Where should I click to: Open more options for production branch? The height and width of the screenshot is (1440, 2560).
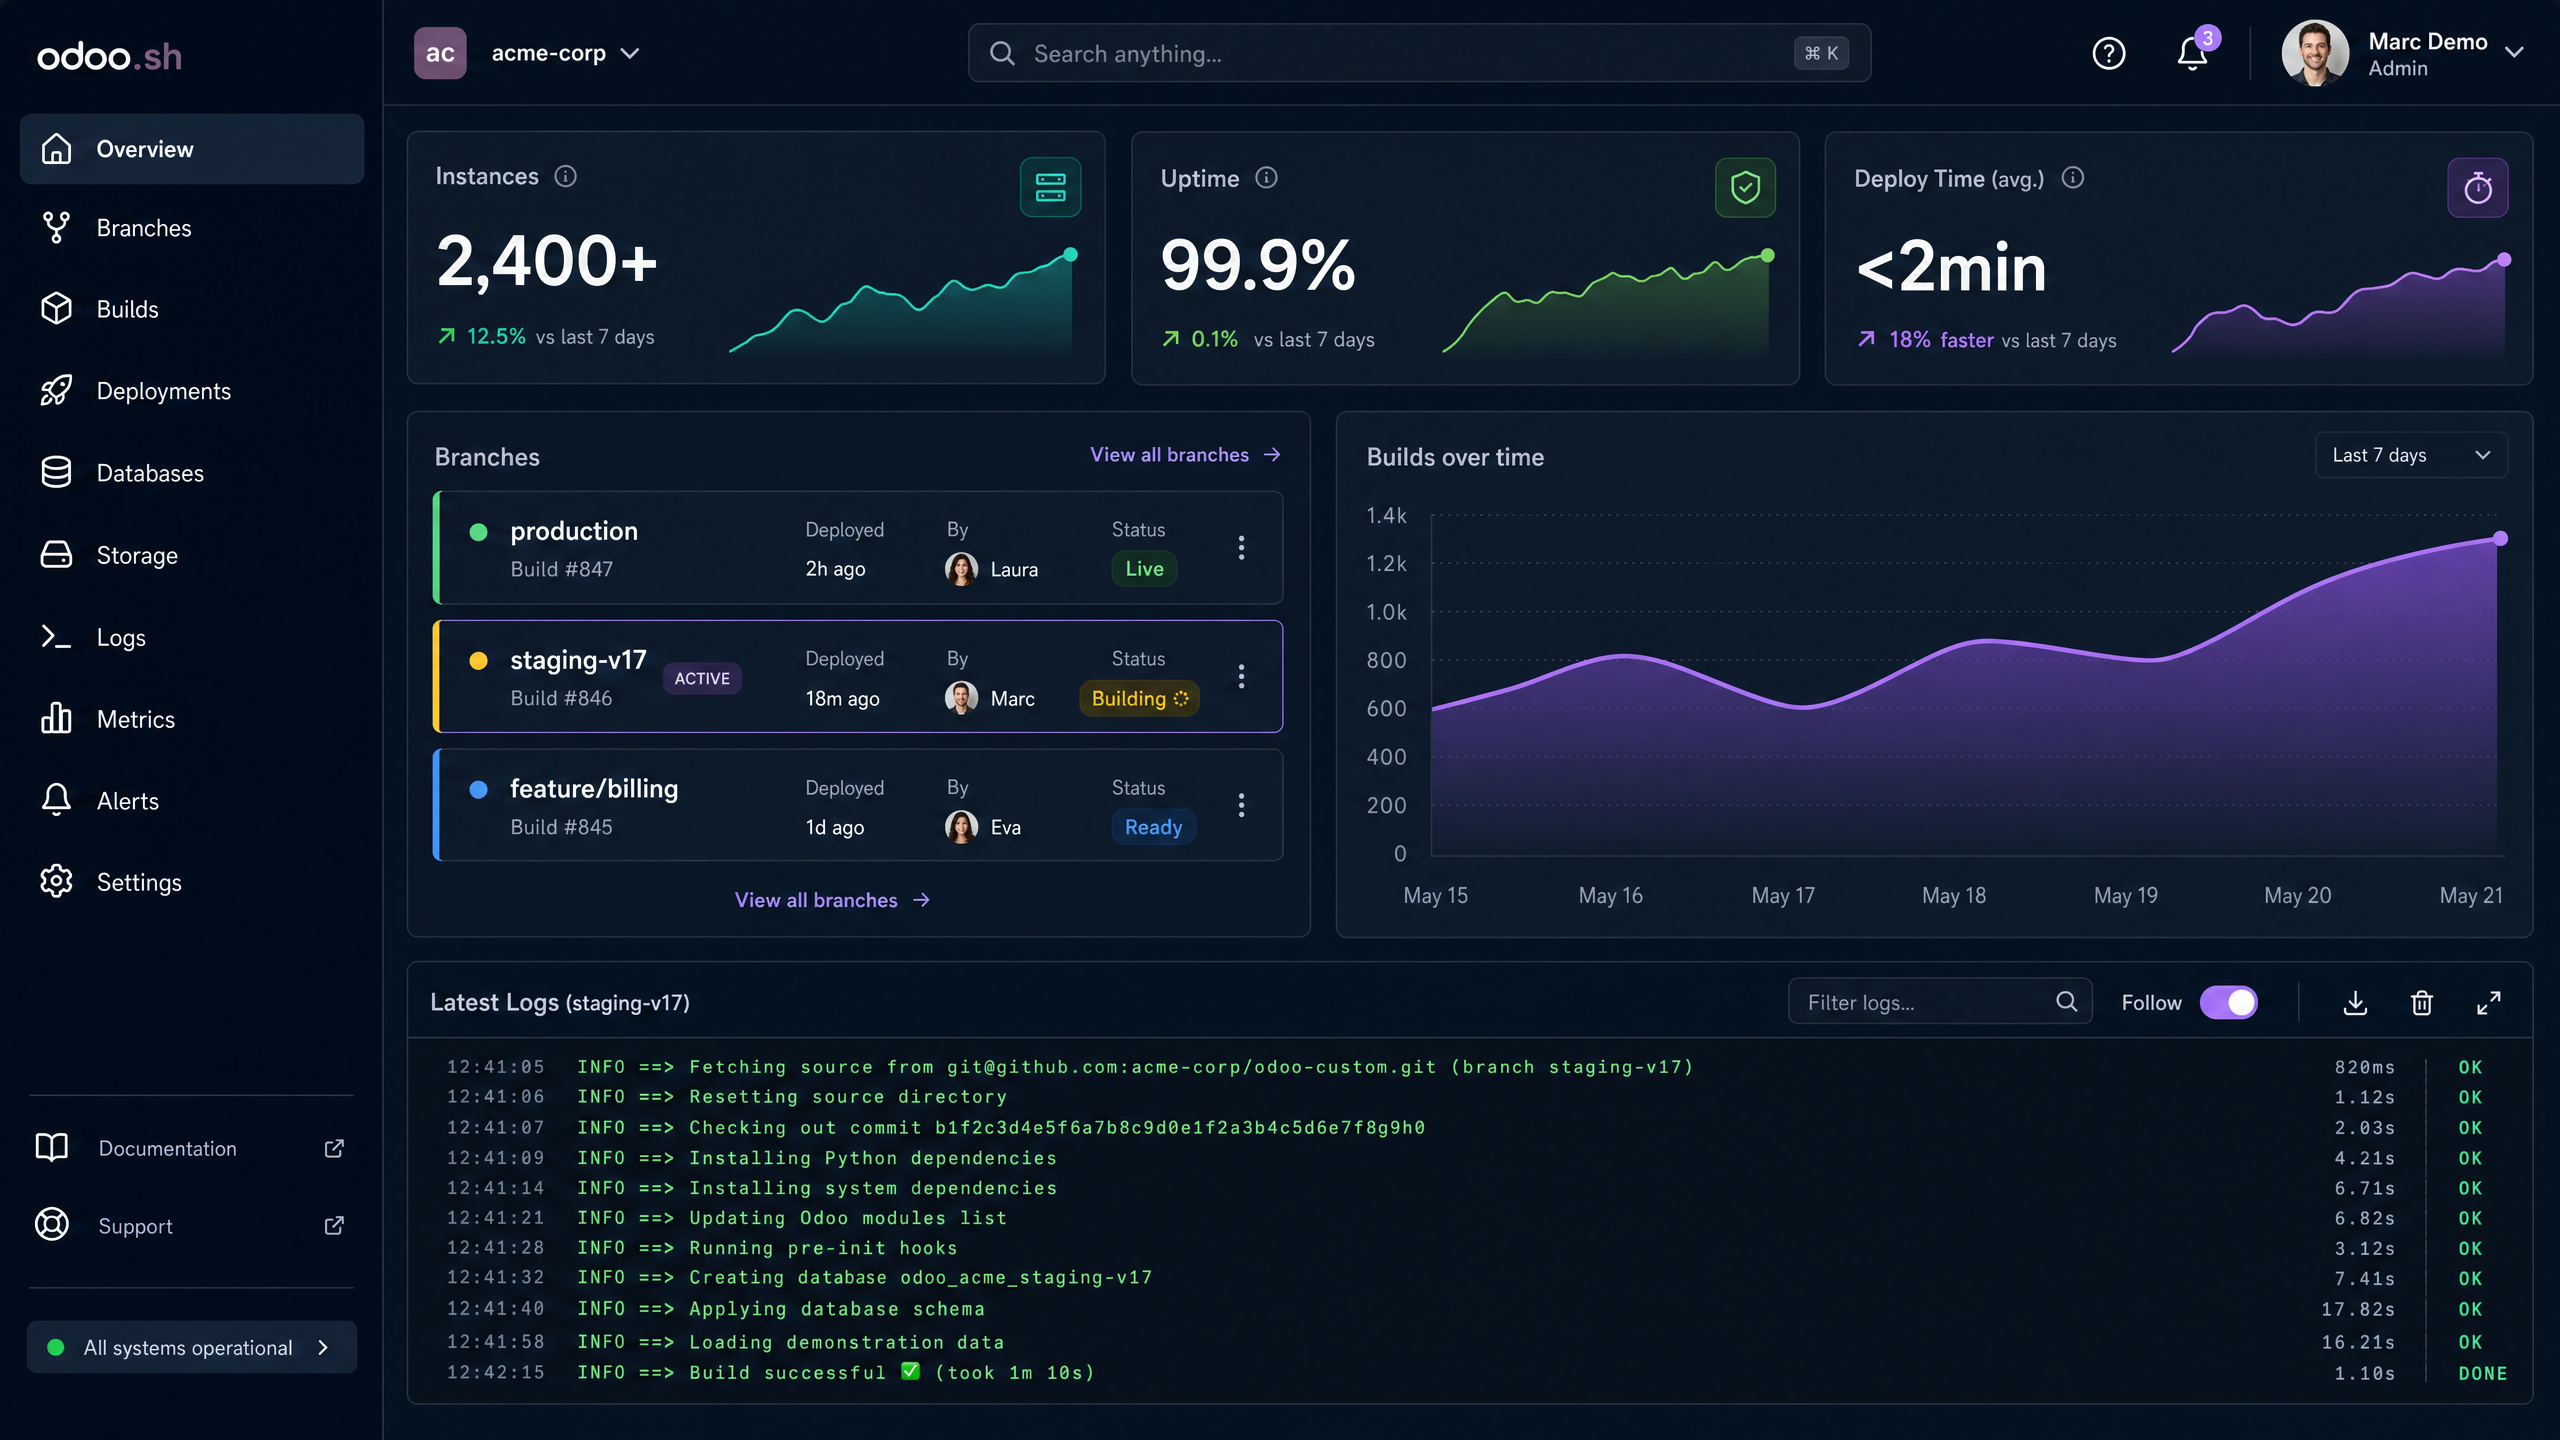(x=1241, y=548)
